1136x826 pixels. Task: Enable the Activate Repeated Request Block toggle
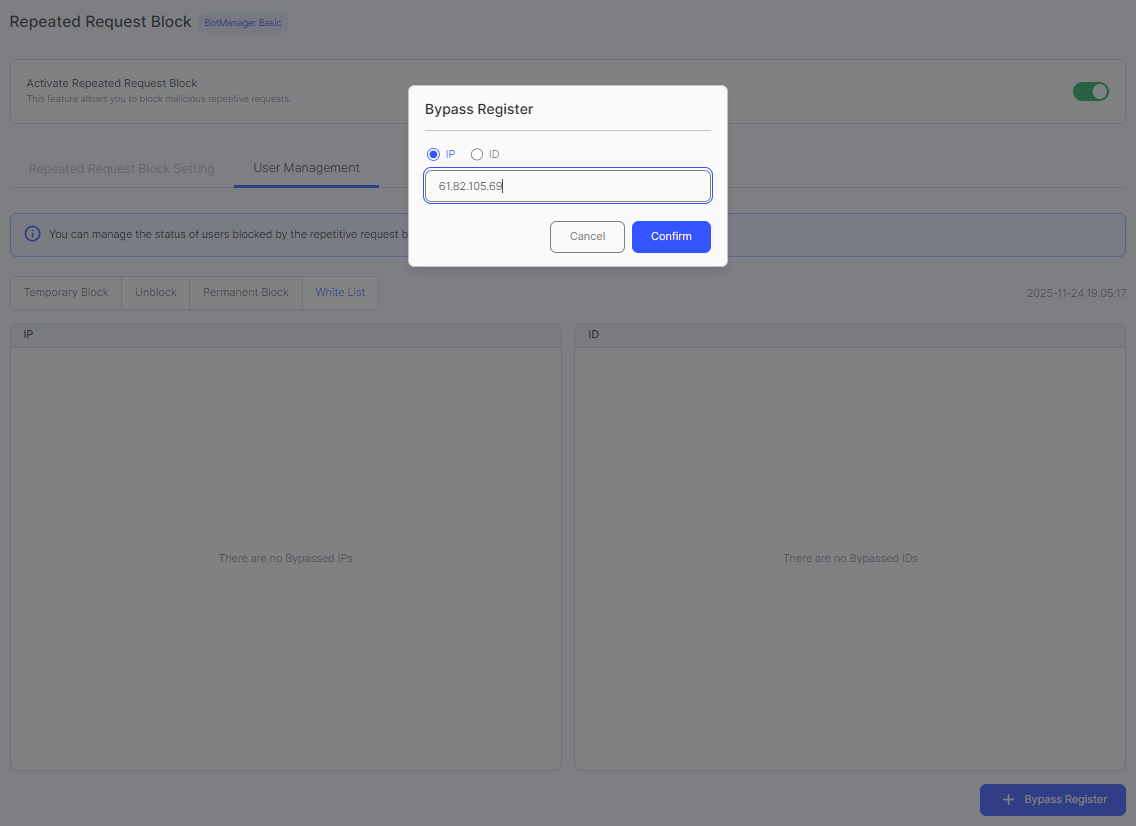tap(1090, 90)
